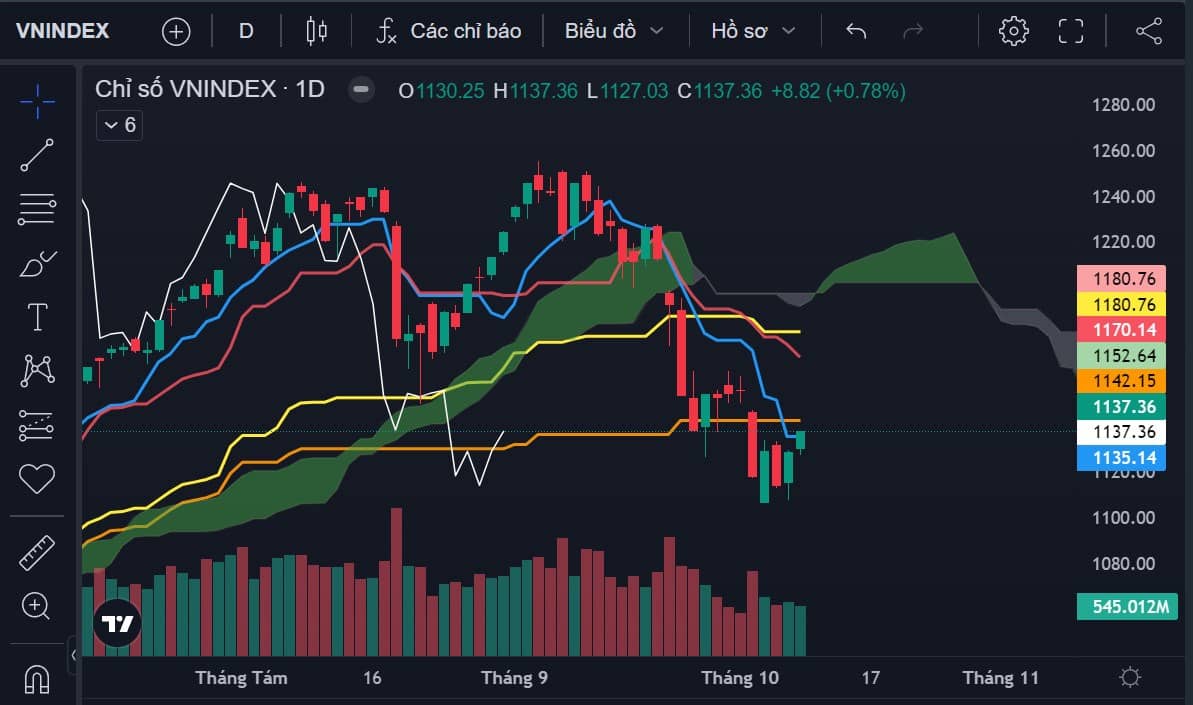Click the Chỉ số VNINDEX chart title
This screenshot has height=705, width=1193.
tap(210, 90)
